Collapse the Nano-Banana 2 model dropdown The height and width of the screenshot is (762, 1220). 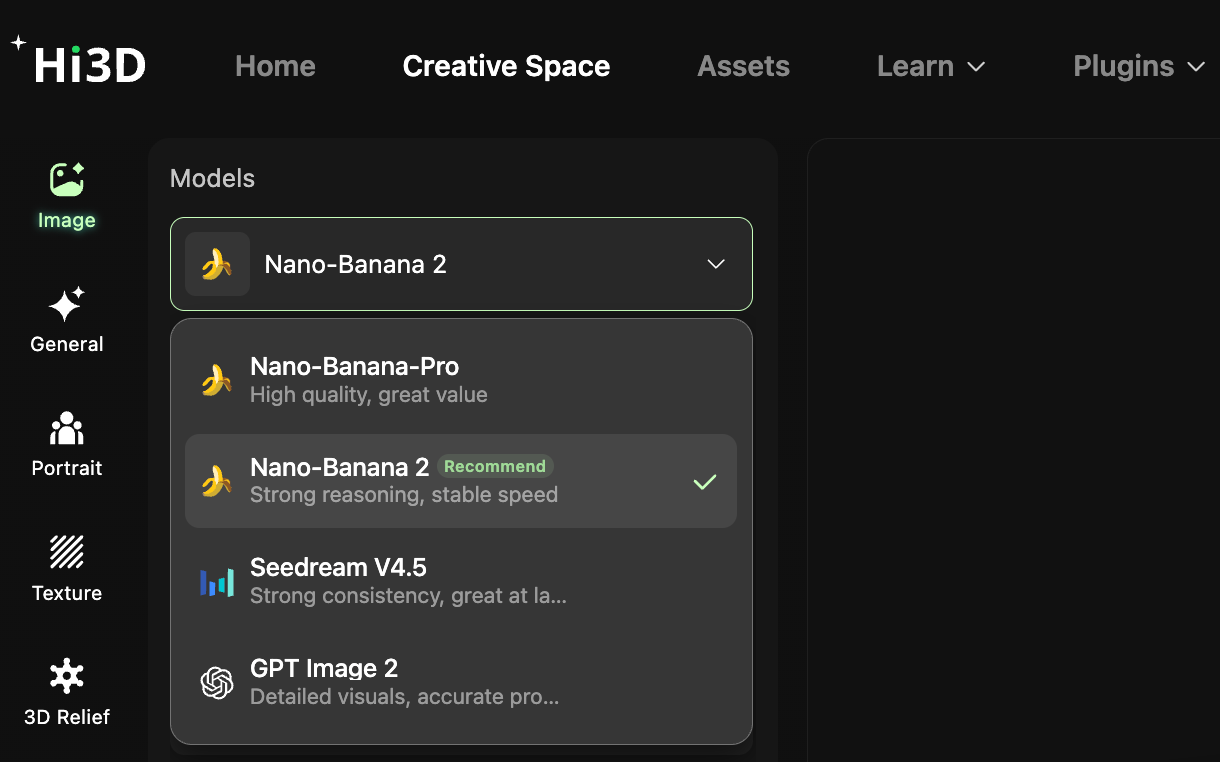461,264
